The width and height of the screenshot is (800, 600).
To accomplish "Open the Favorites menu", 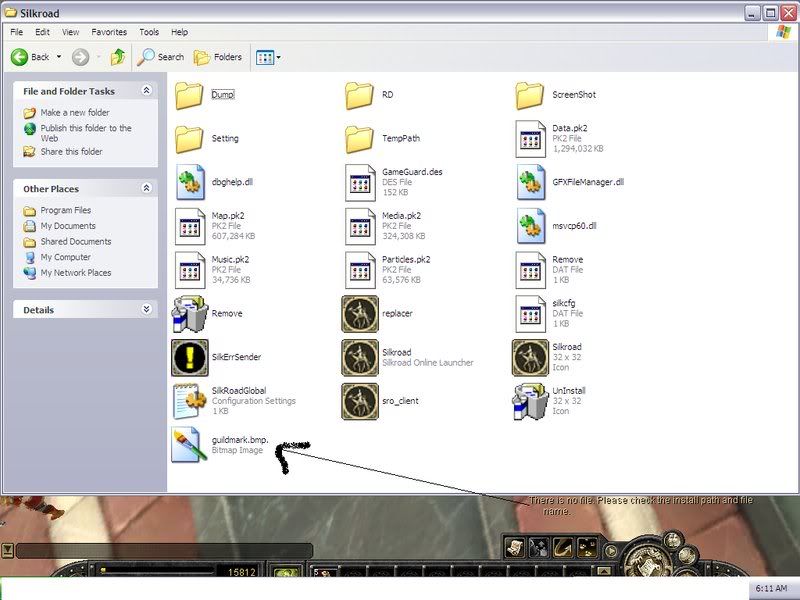I will [x=109, y=32].
